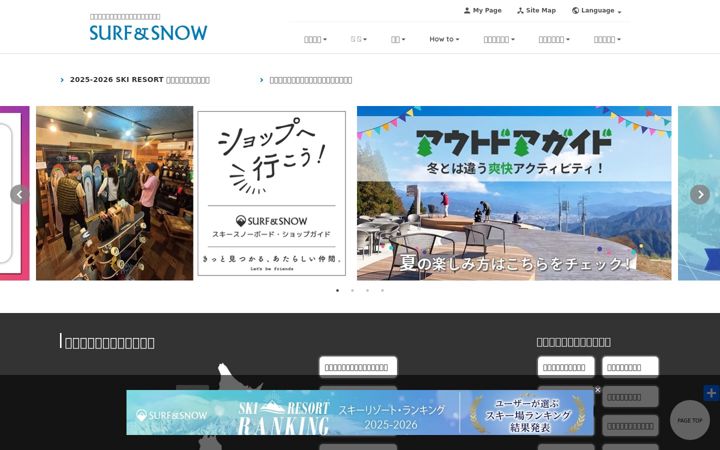Expand the blue plus side button
This screenshot has width=720, height=450.
coord(711,393)
